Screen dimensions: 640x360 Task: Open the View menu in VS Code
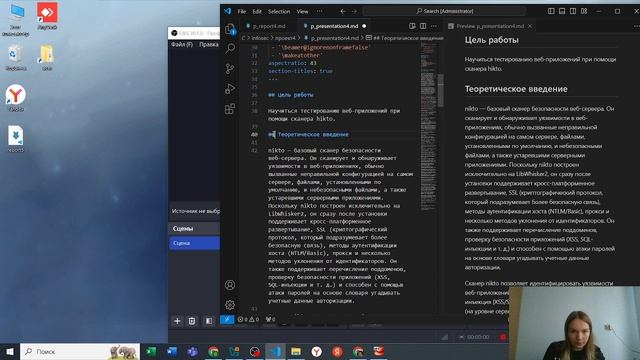[x=302, y=11]
